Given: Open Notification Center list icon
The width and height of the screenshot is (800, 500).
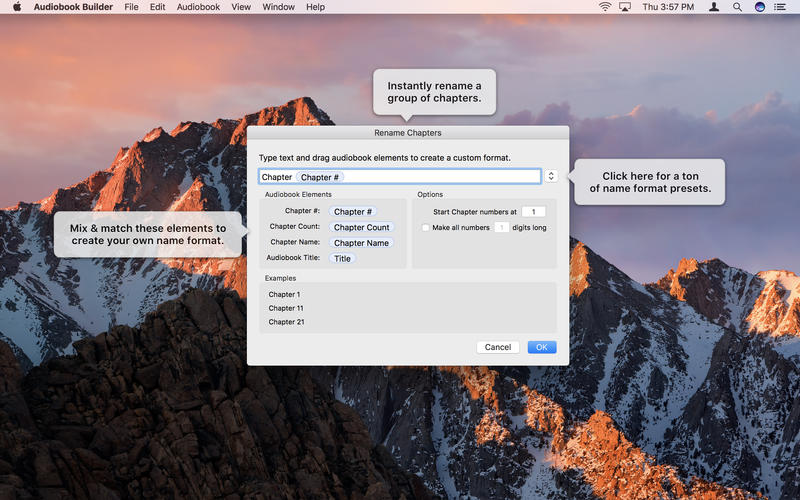Looking at the screenshot, I should pyautogui.click(x=783, y=7).
